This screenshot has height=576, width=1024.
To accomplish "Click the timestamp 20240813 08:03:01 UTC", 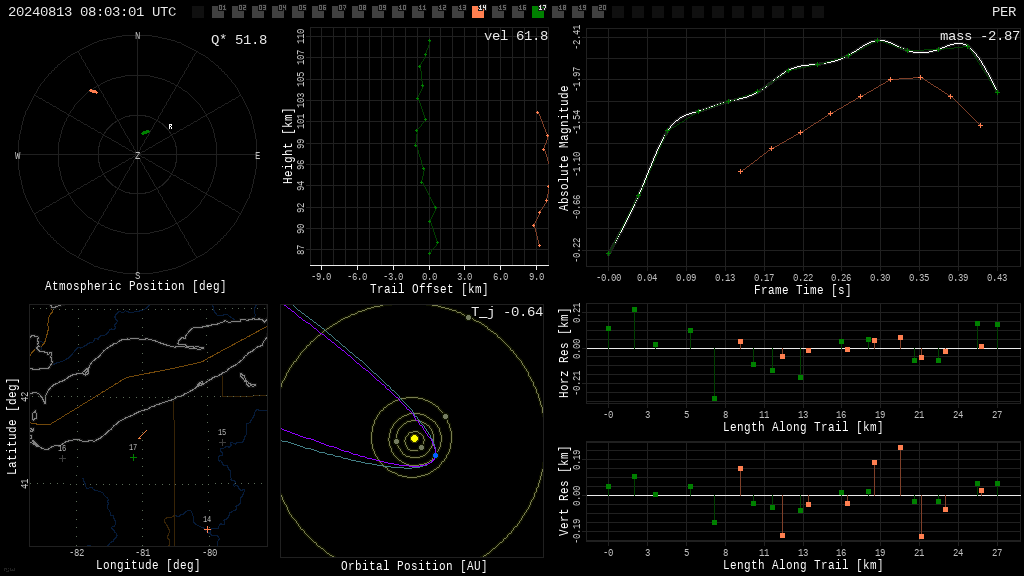I will click(92, 12).
